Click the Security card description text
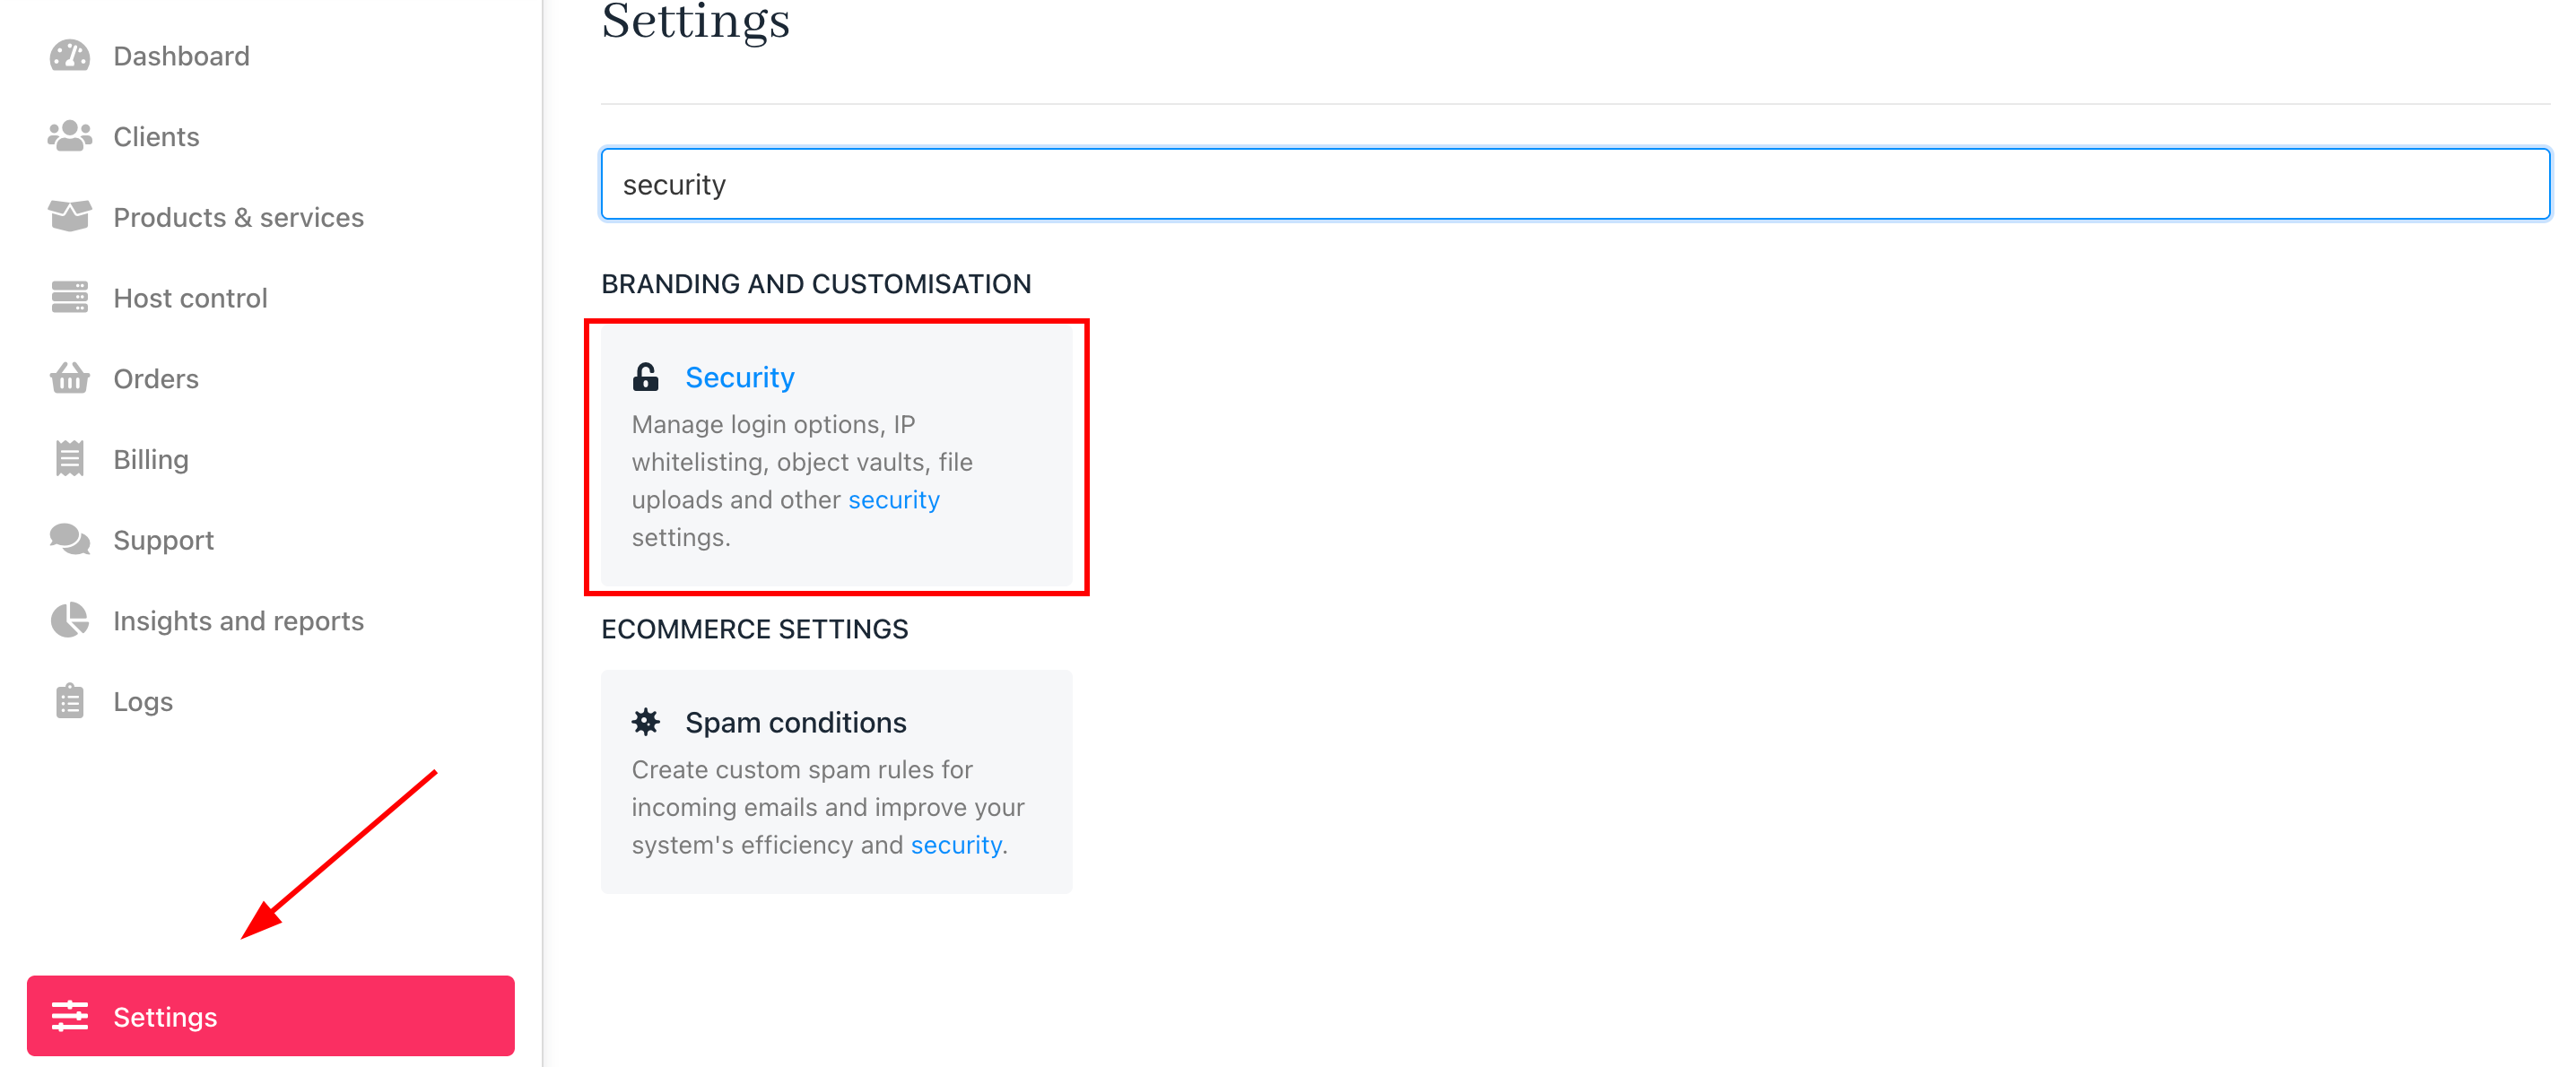This screenshot has width=2576, height=1067. coord(802,481)
